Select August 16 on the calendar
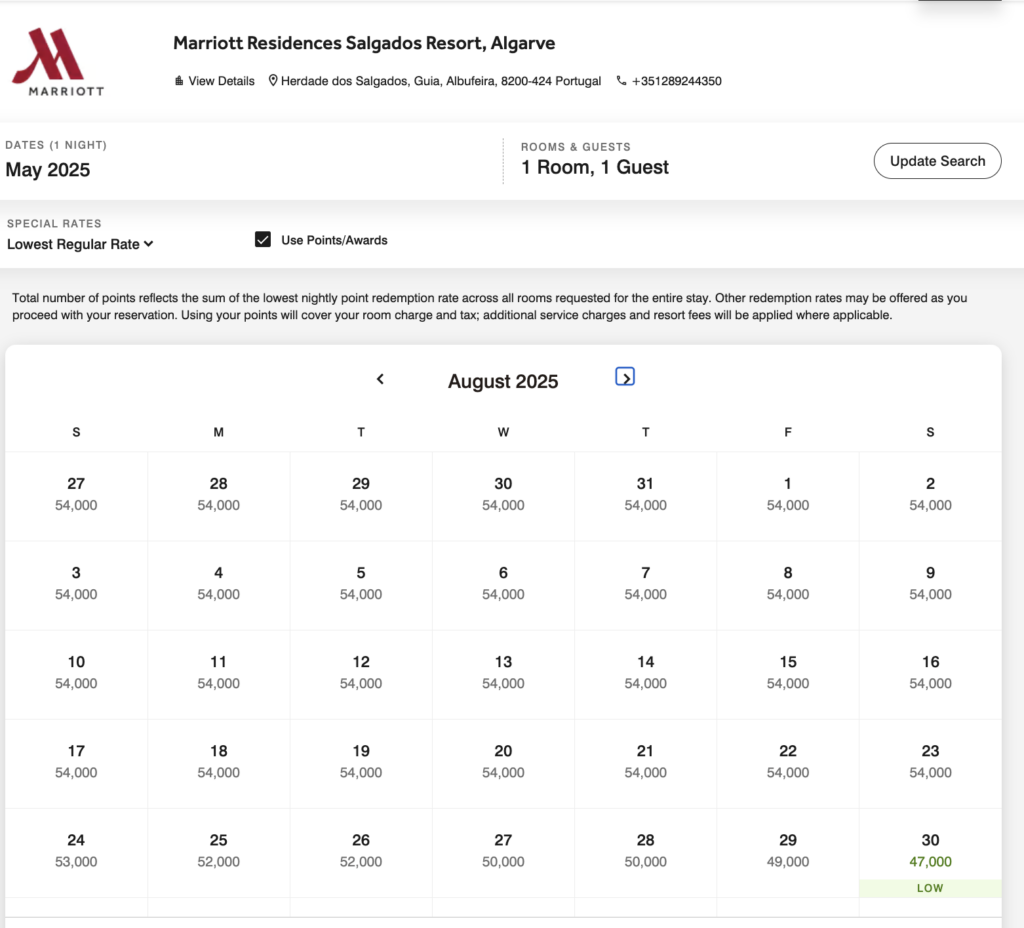This screenshot has width=1024, height=928. 930,674
